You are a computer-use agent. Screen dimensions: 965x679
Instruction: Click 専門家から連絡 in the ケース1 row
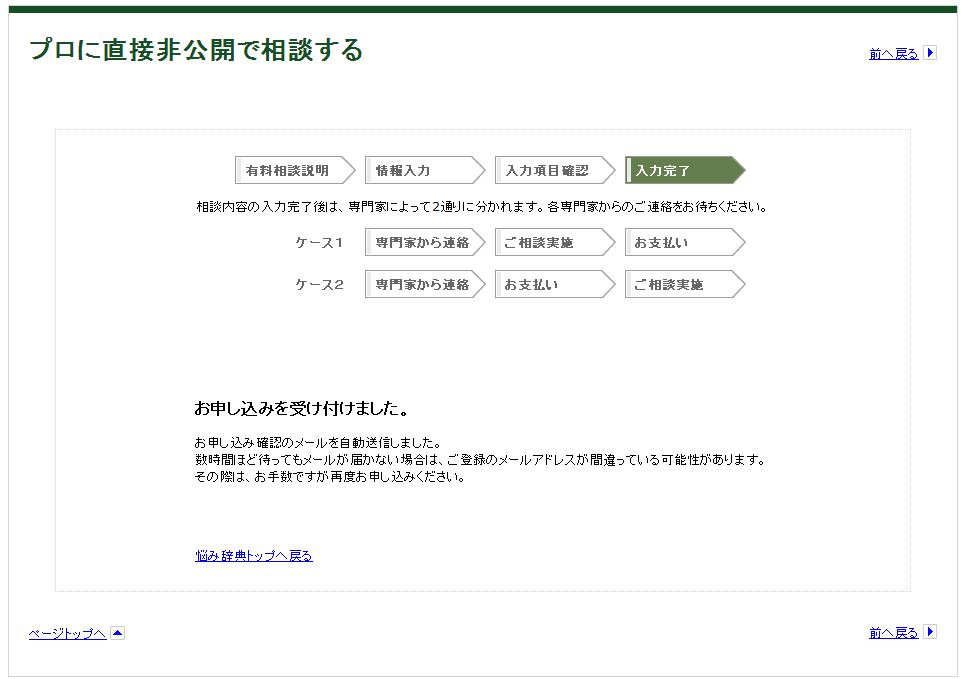(425, 243)
